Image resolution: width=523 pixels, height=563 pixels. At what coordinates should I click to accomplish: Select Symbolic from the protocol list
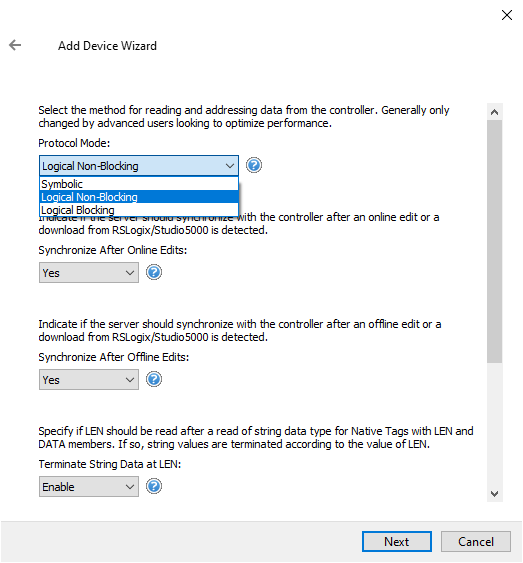pos(139,184)
